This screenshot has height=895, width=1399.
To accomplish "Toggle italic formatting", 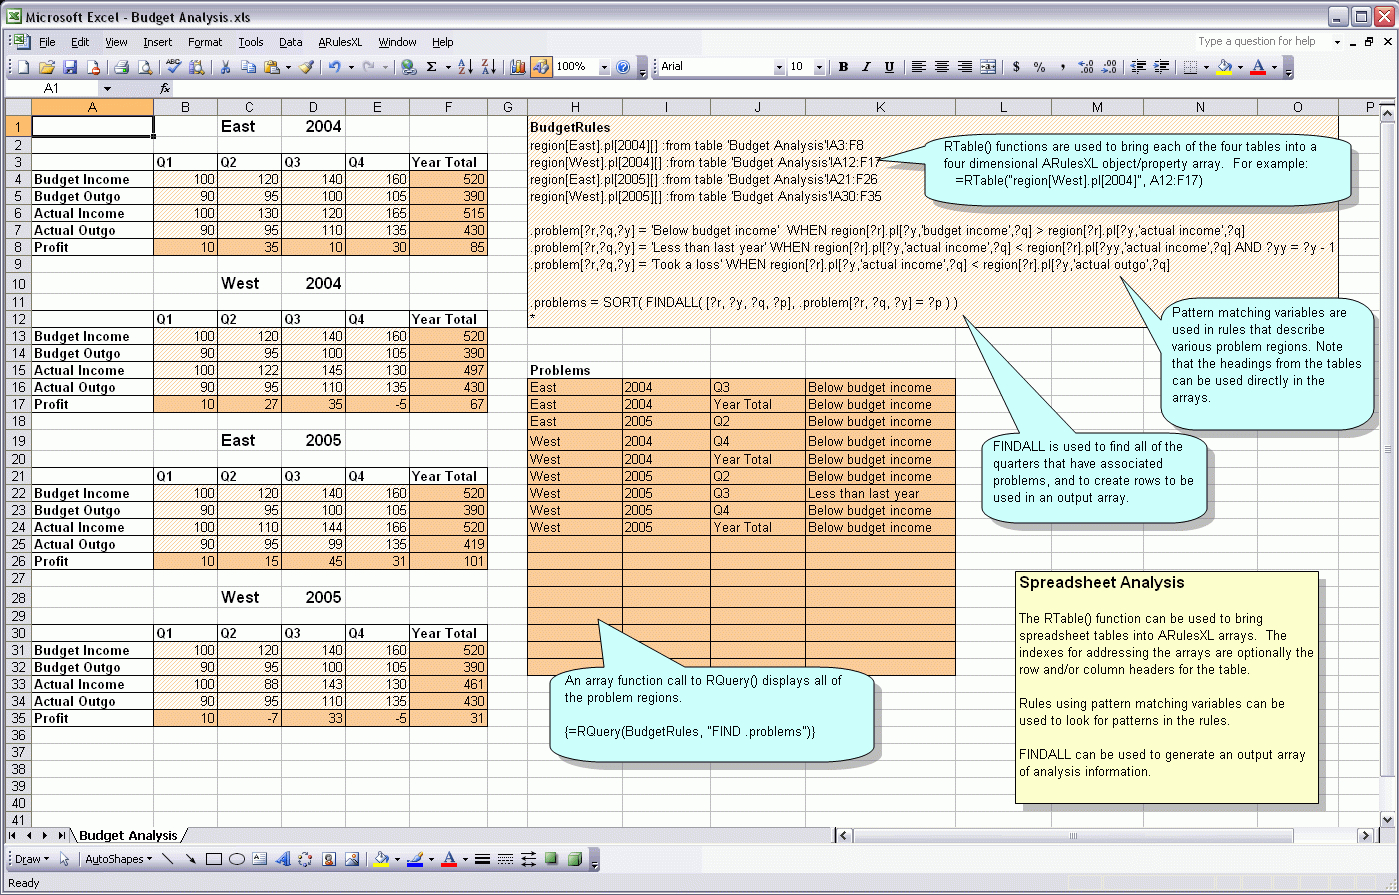I will point(866,68).
